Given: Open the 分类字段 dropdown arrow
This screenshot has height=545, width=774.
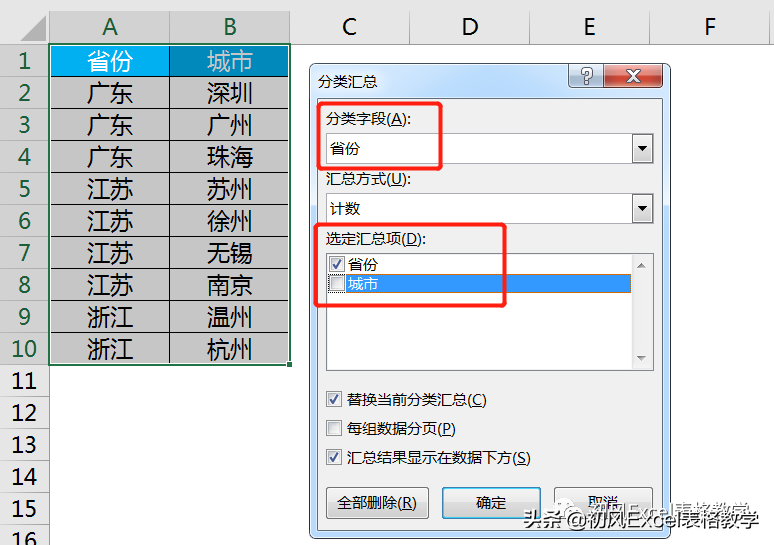Looking at the screenshot, I should pos(642,150).
